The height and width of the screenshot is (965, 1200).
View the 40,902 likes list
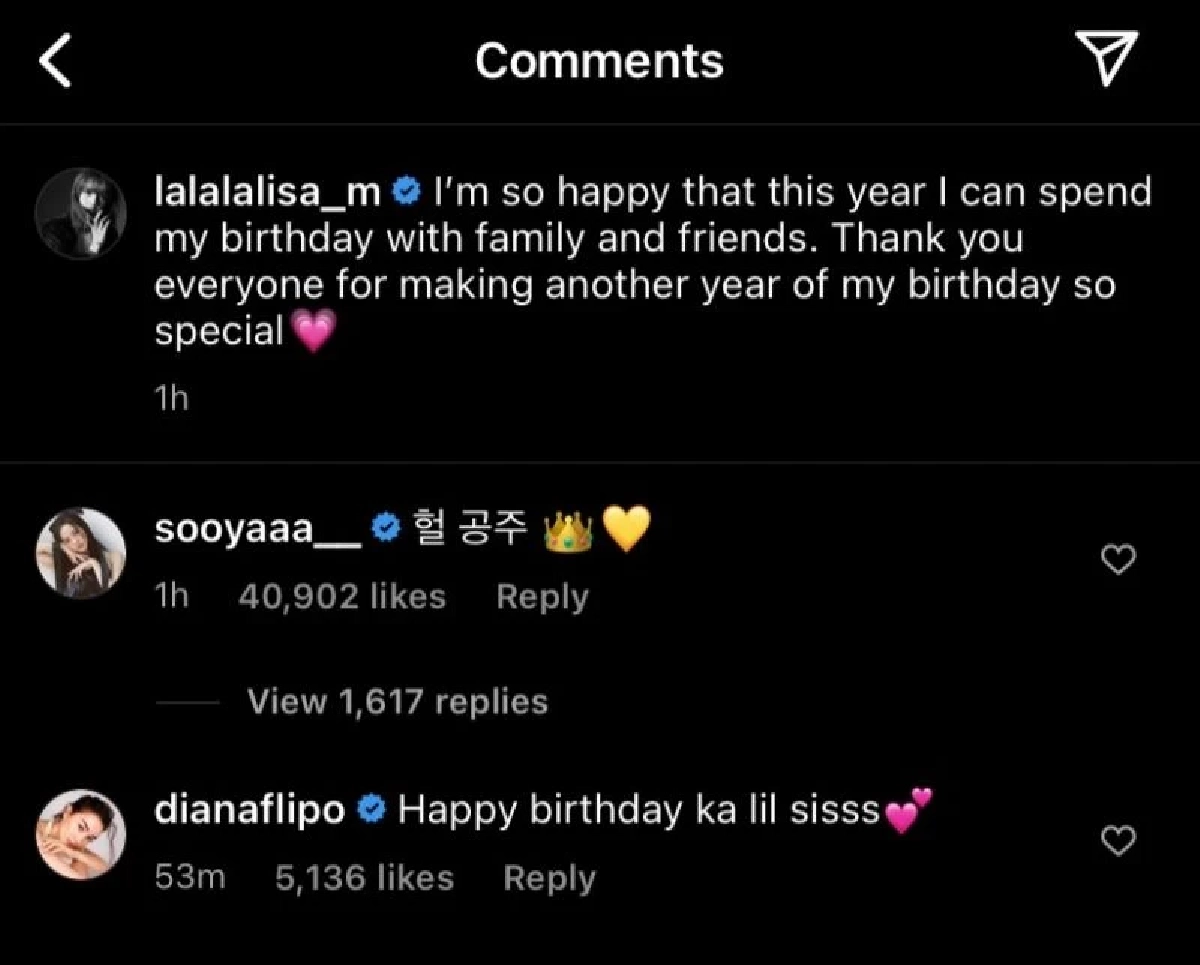[342, 597]
